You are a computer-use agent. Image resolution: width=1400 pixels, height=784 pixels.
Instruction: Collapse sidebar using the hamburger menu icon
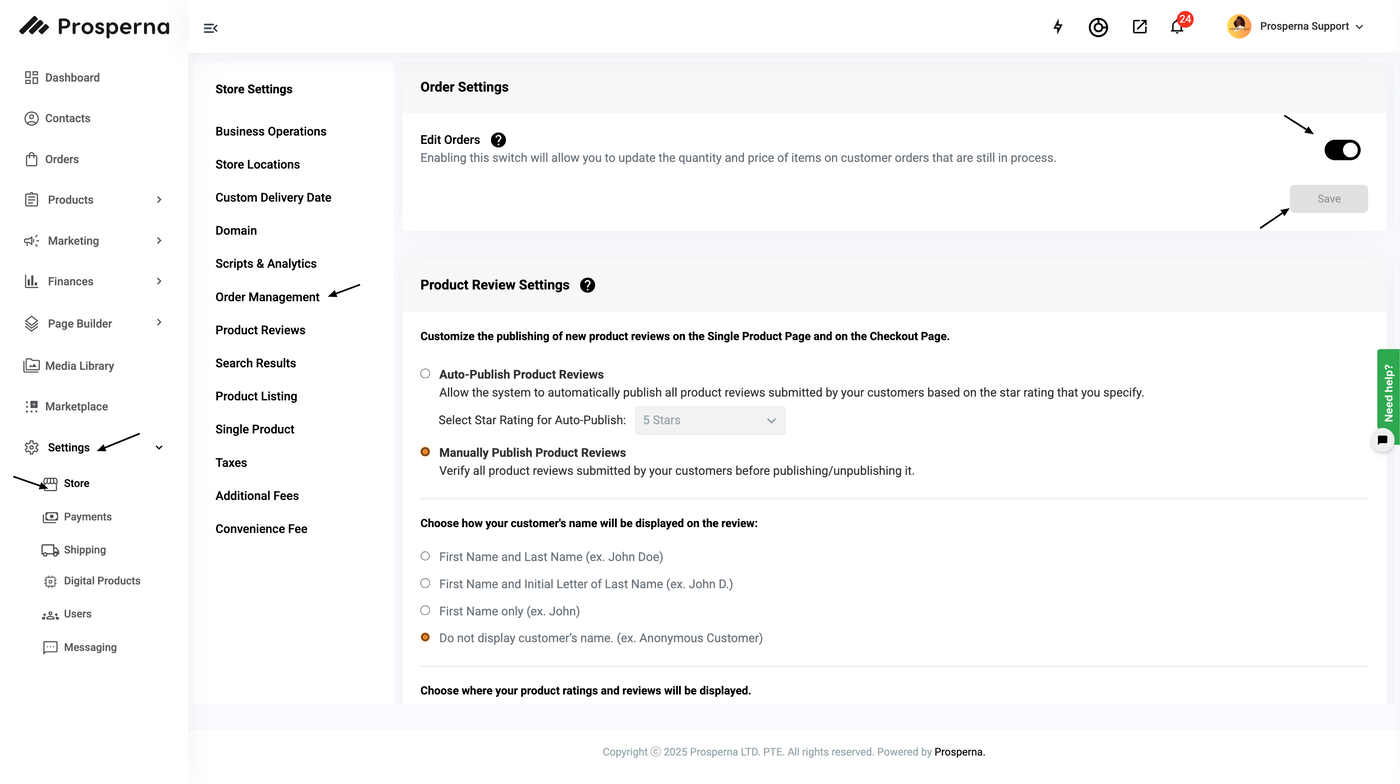(x=210, y=28)
